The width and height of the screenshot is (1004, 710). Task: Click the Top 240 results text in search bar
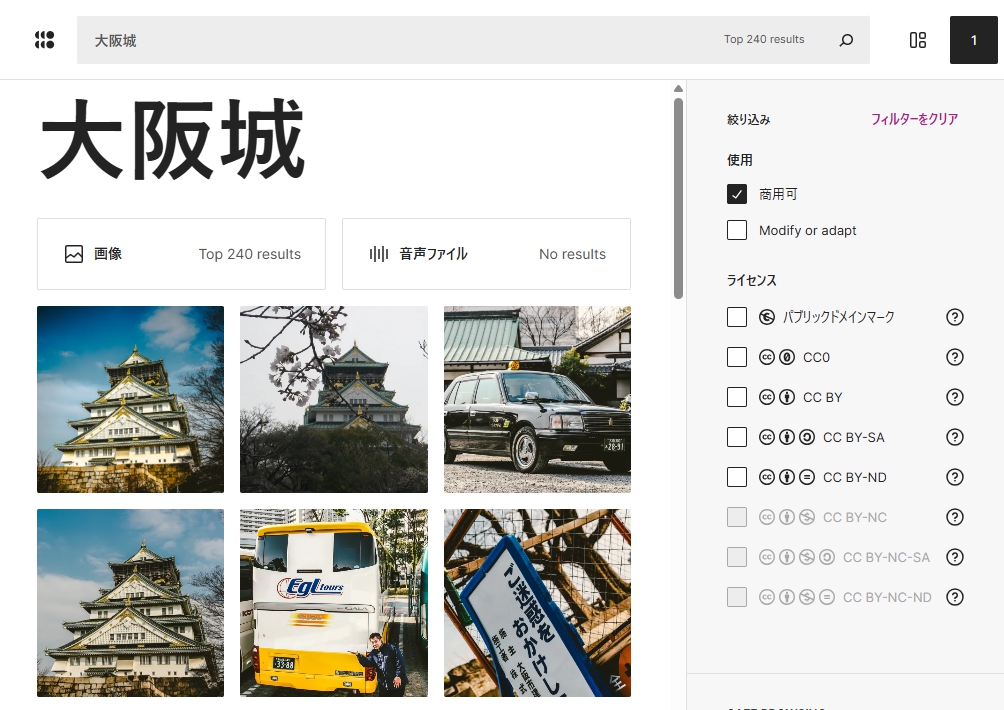click(764, 39)
